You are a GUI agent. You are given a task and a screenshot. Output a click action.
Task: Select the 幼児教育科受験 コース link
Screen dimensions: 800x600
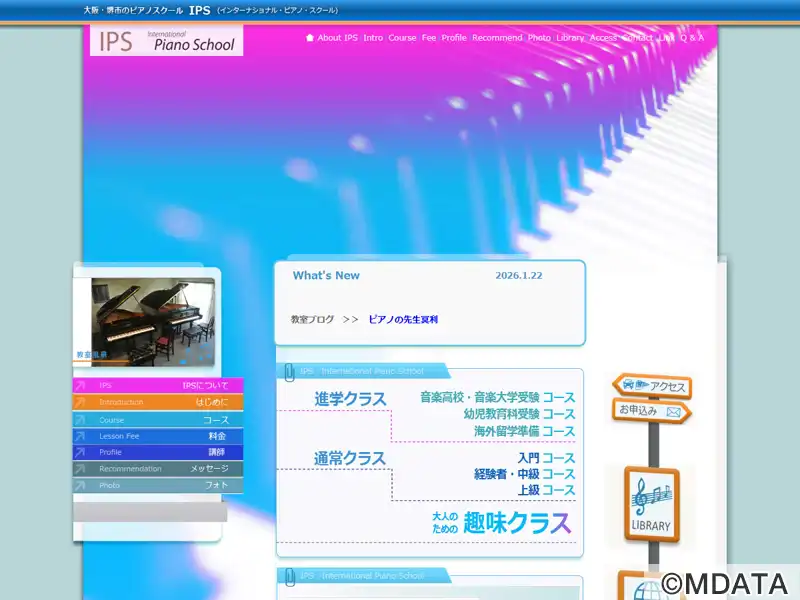tap(518, 414)
